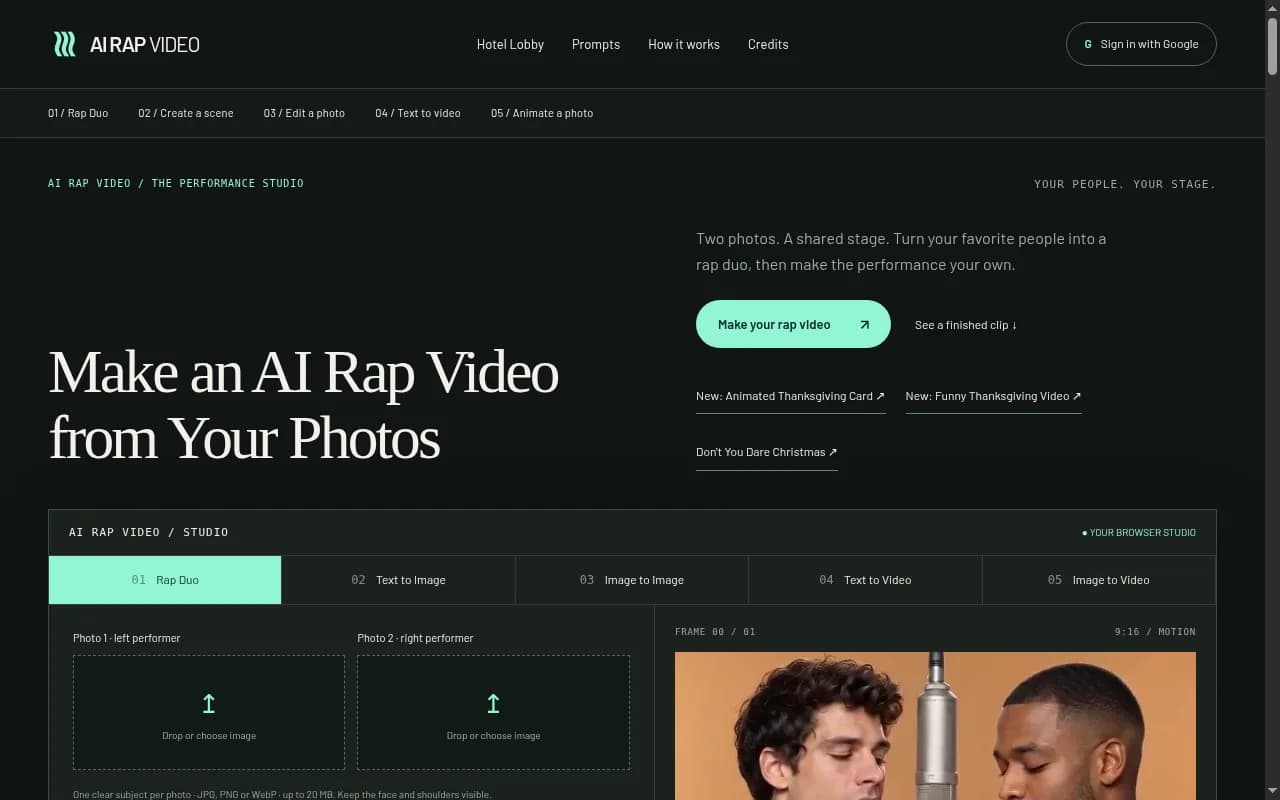Open Don't You Dare Christmas link
Viewport: 1280px width, 800px height.
point(766,452)
